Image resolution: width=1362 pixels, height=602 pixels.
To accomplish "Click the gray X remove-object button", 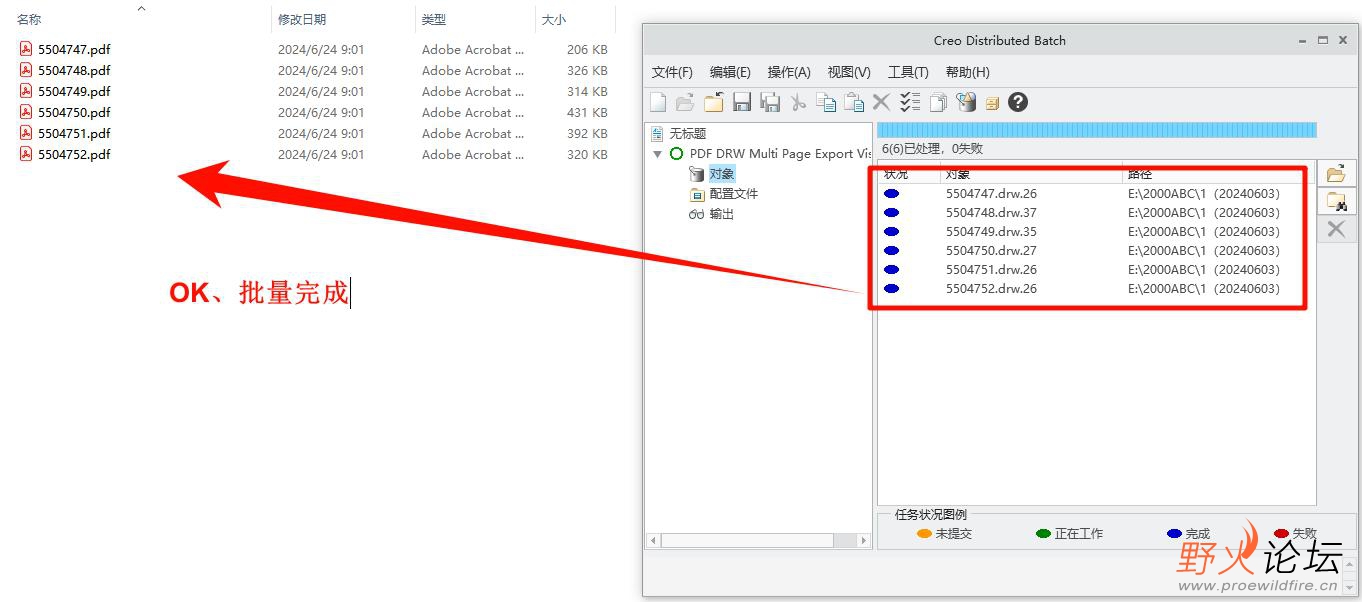I will [x=1336, y=229].
